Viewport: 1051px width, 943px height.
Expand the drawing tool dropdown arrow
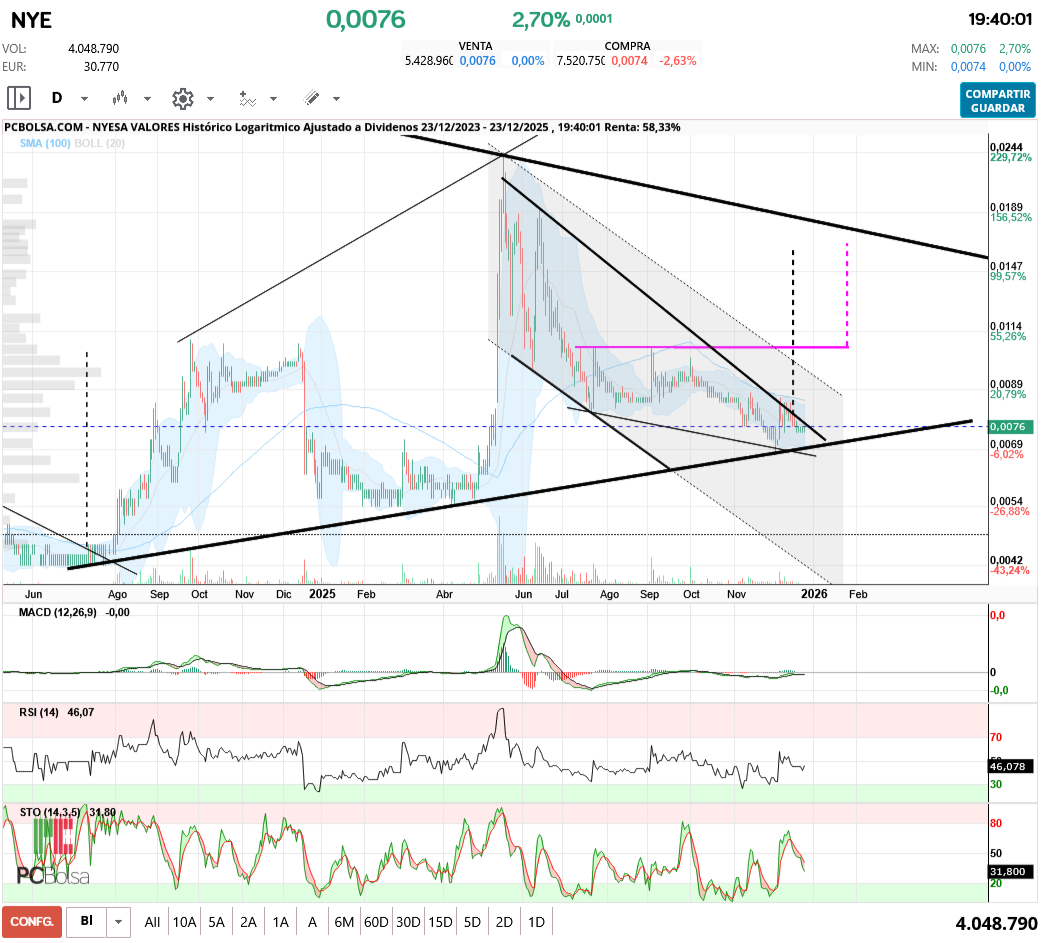[x=335, y=98]
